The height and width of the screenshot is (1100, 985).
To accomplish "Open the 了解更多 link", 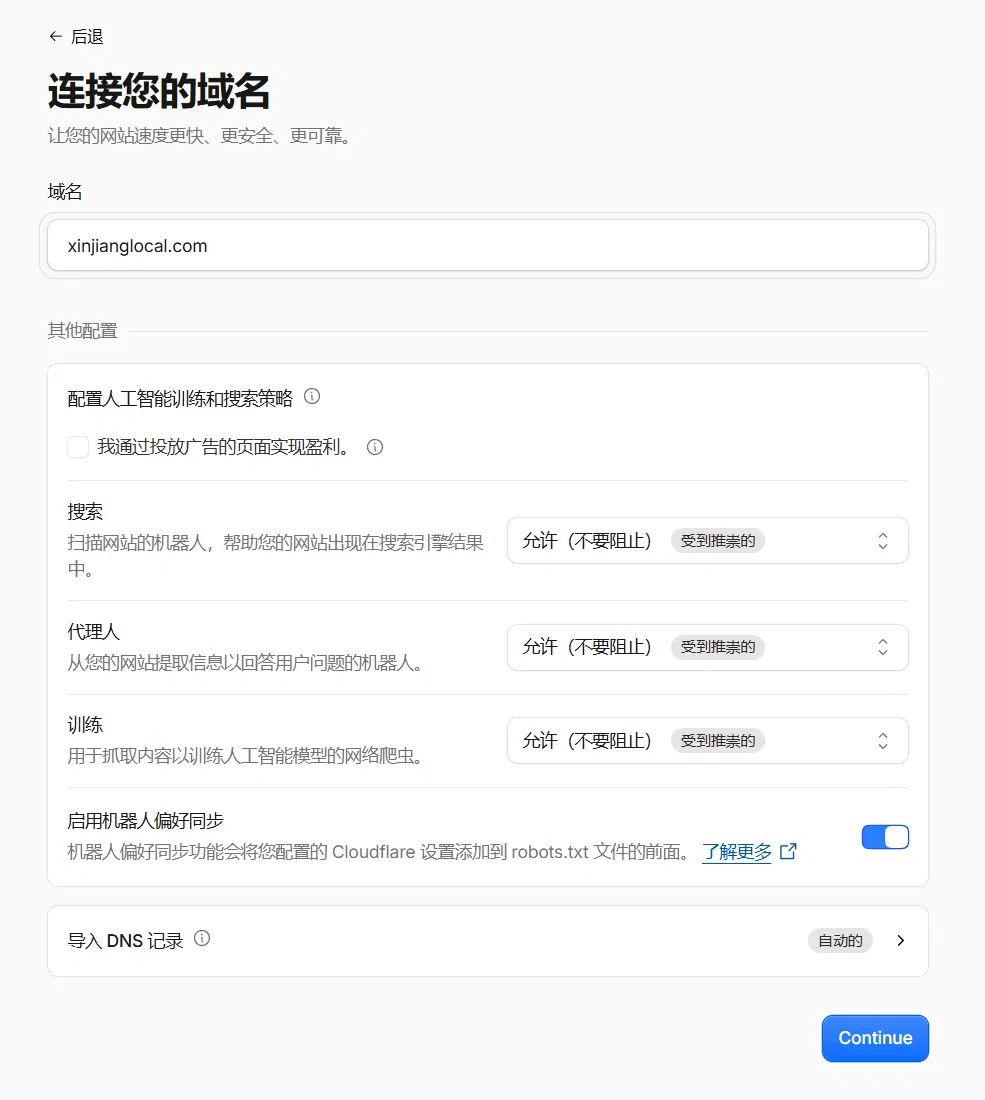I will (x=737, y=852).
